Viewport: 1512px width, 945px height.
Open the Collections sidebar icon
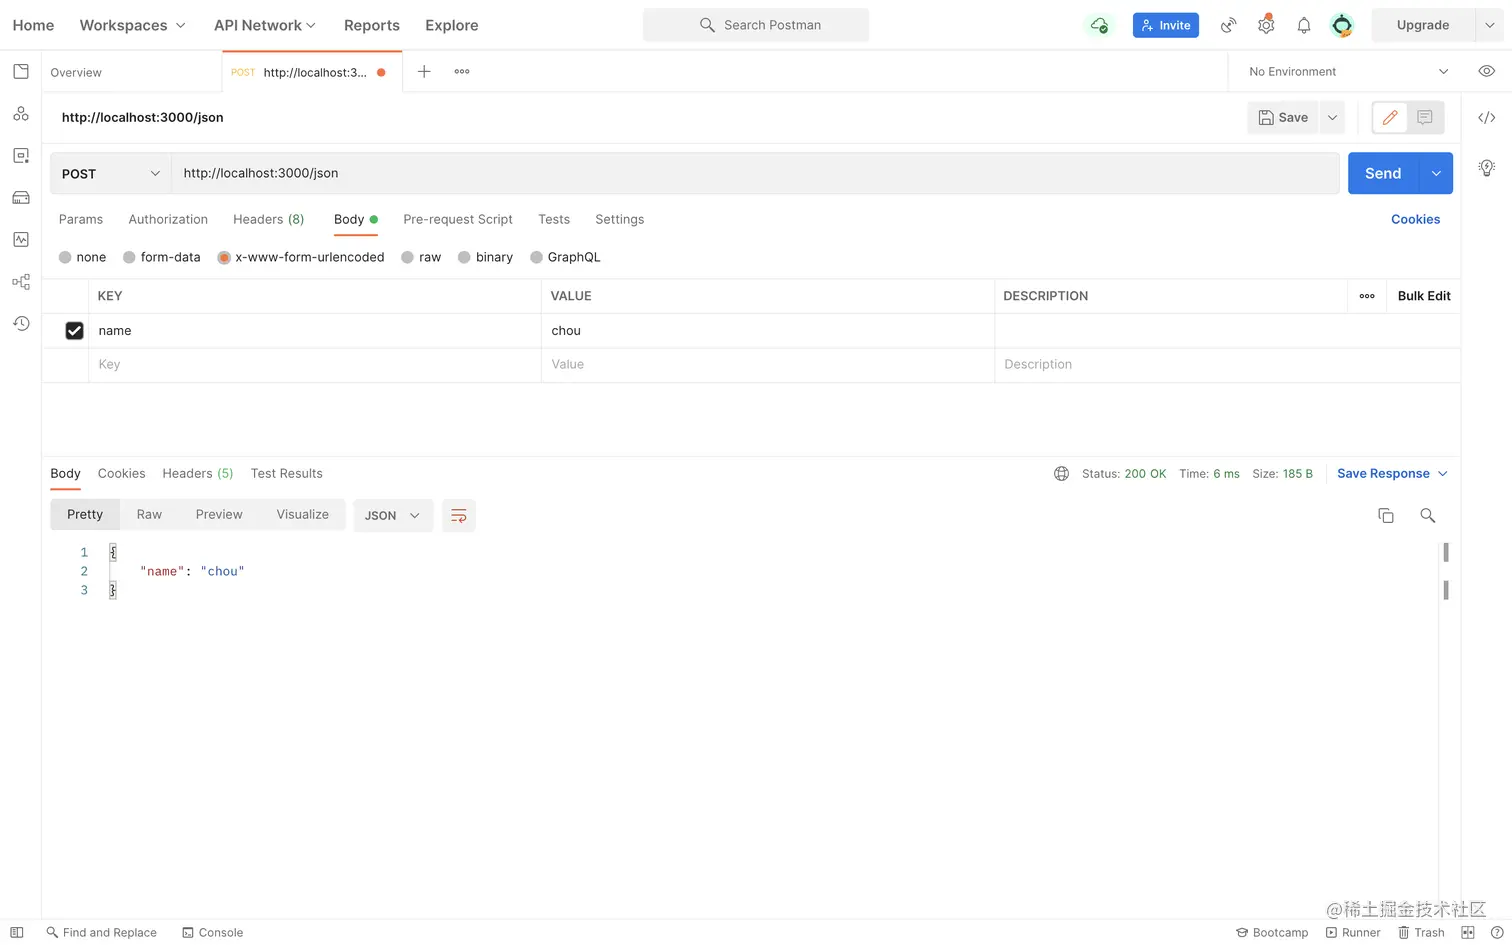(21, 72)
